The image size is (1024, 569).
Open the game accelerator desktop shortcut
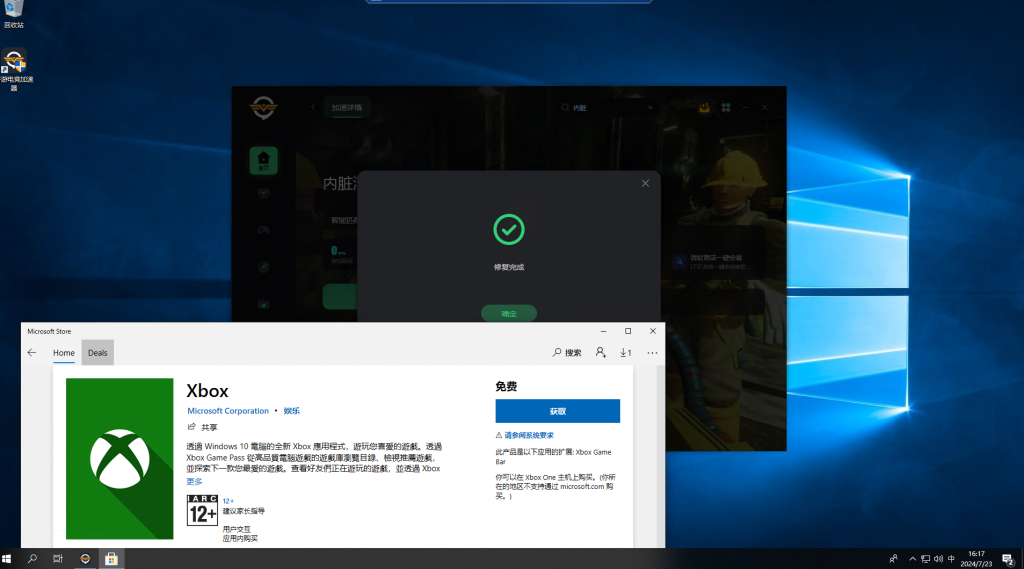[16, 69]
